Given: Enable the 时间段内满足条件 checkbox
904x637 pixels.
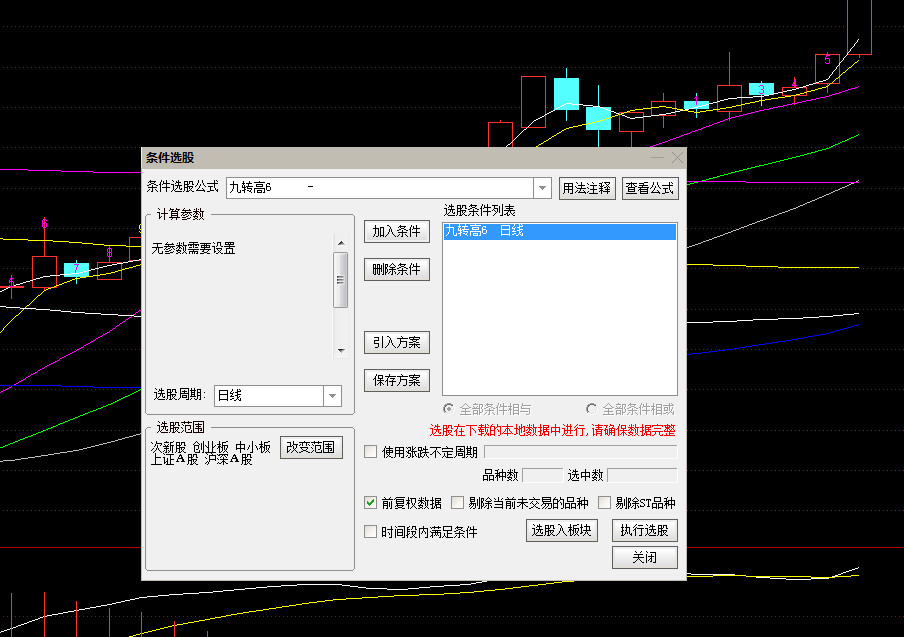Looking at the screenshot, I should 371,532.
